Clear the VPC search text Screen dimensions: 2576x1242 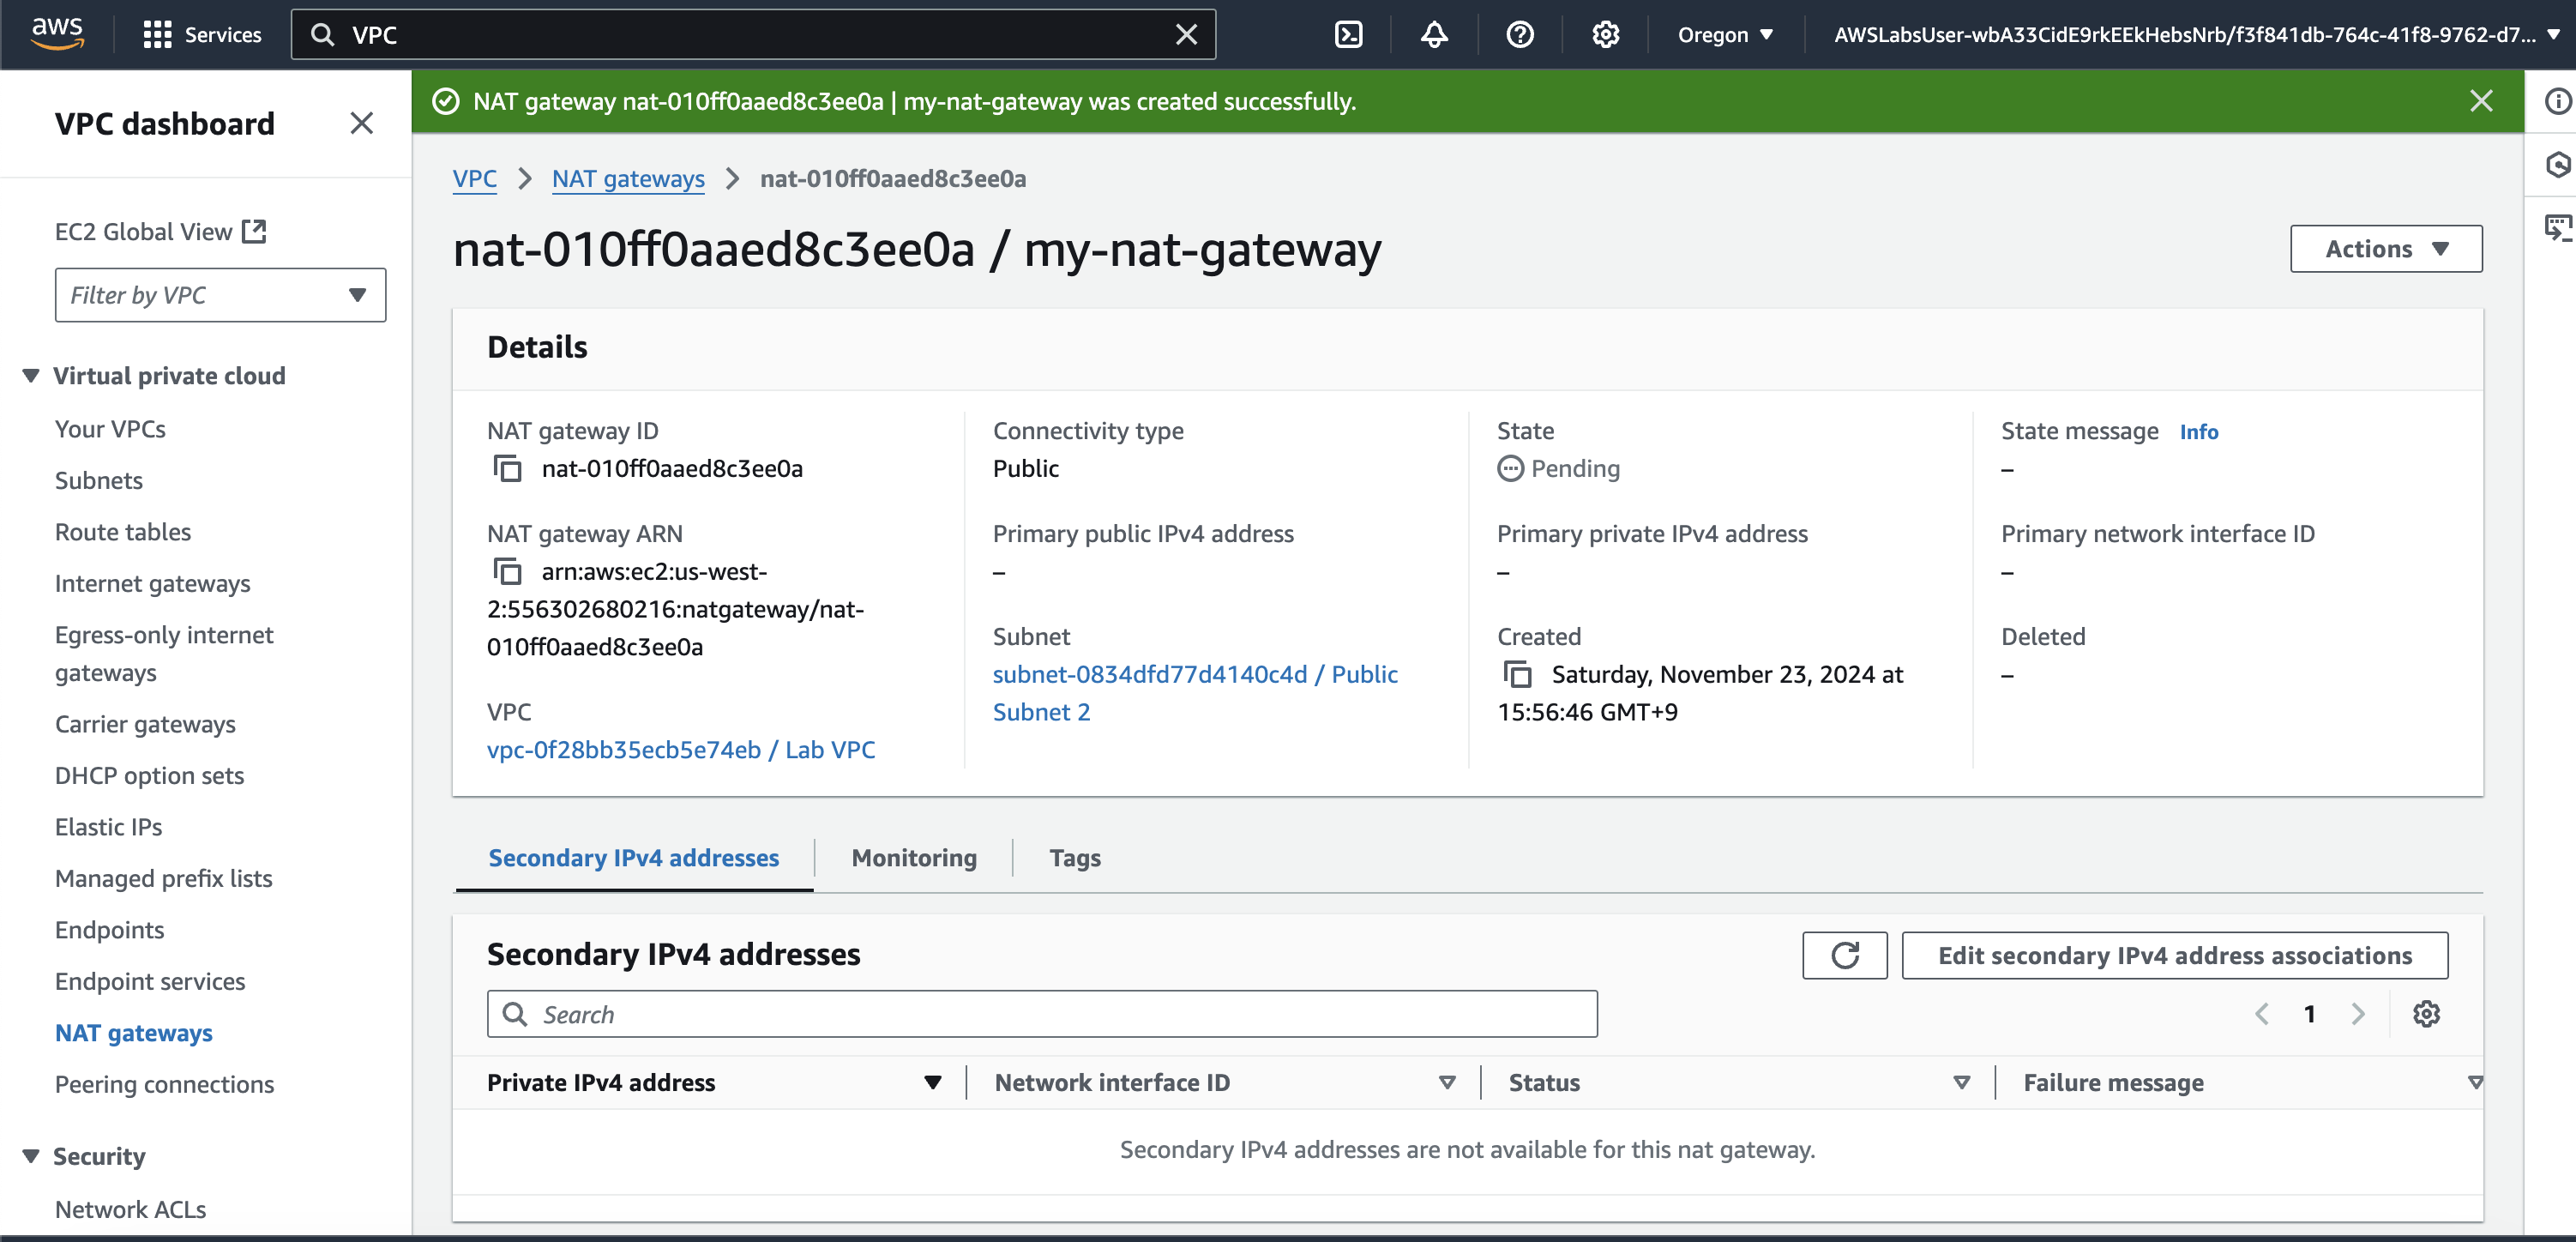click(1186, 35)
